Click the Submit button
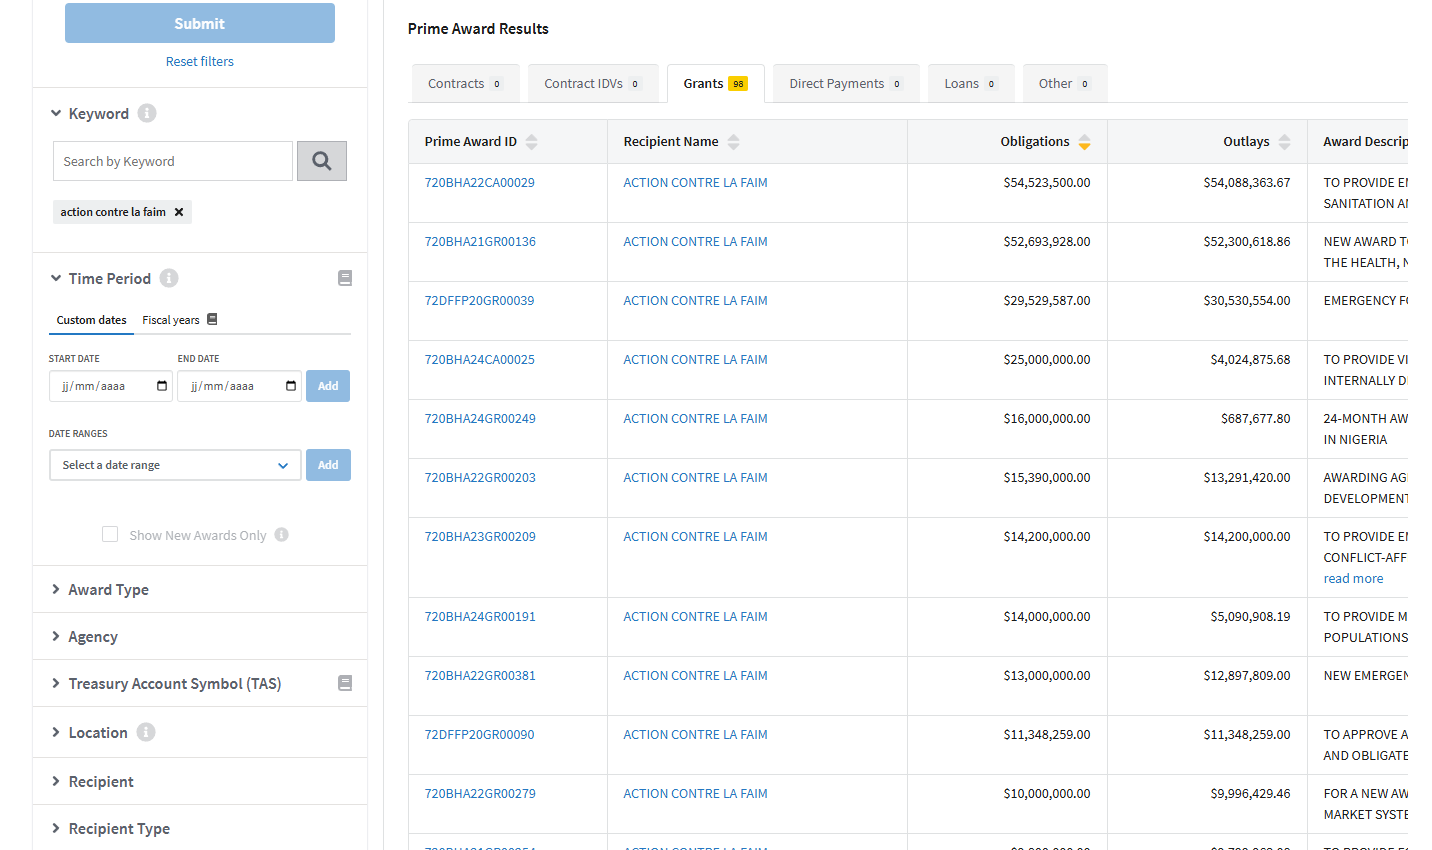 [x=200, y=23]
